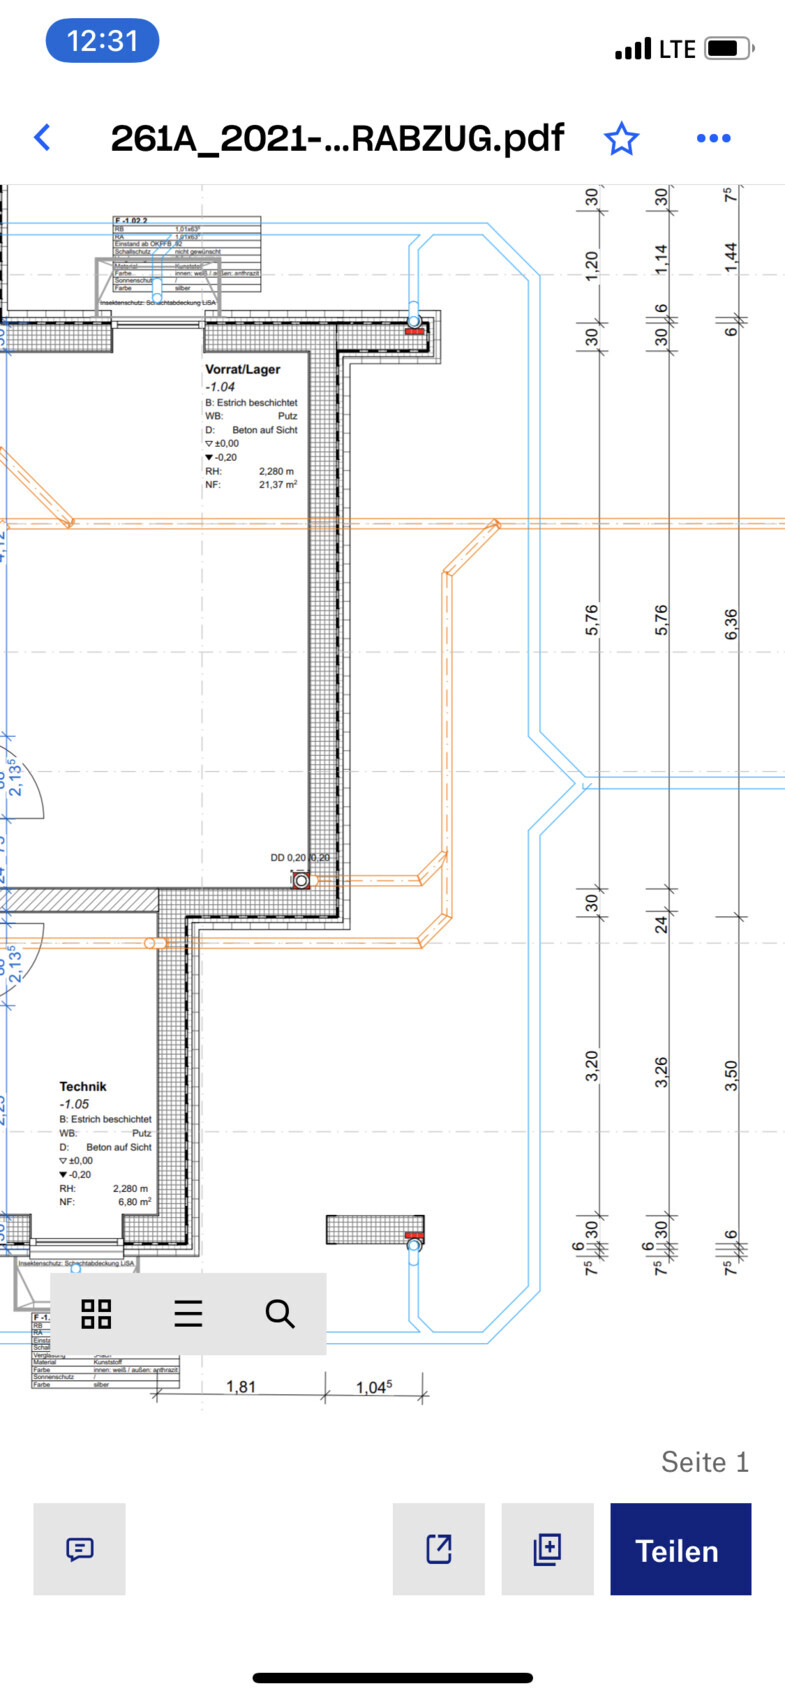
Task: Open the comments panel
Action: 79,1549
